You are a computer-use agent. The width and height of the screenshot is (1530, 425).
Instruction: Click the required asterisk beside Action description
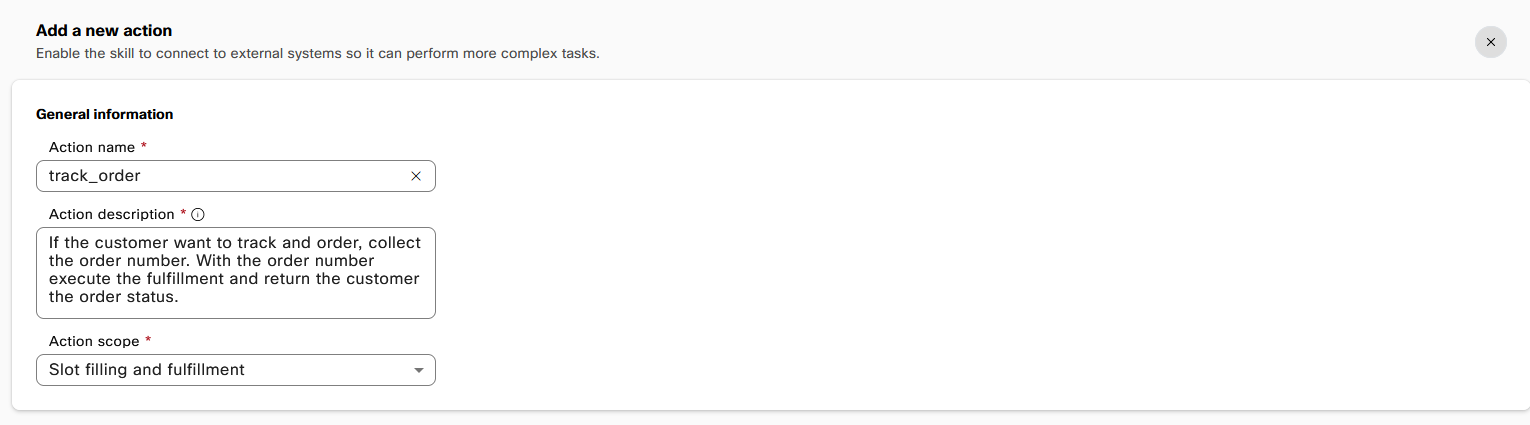[x=183, y=214]
